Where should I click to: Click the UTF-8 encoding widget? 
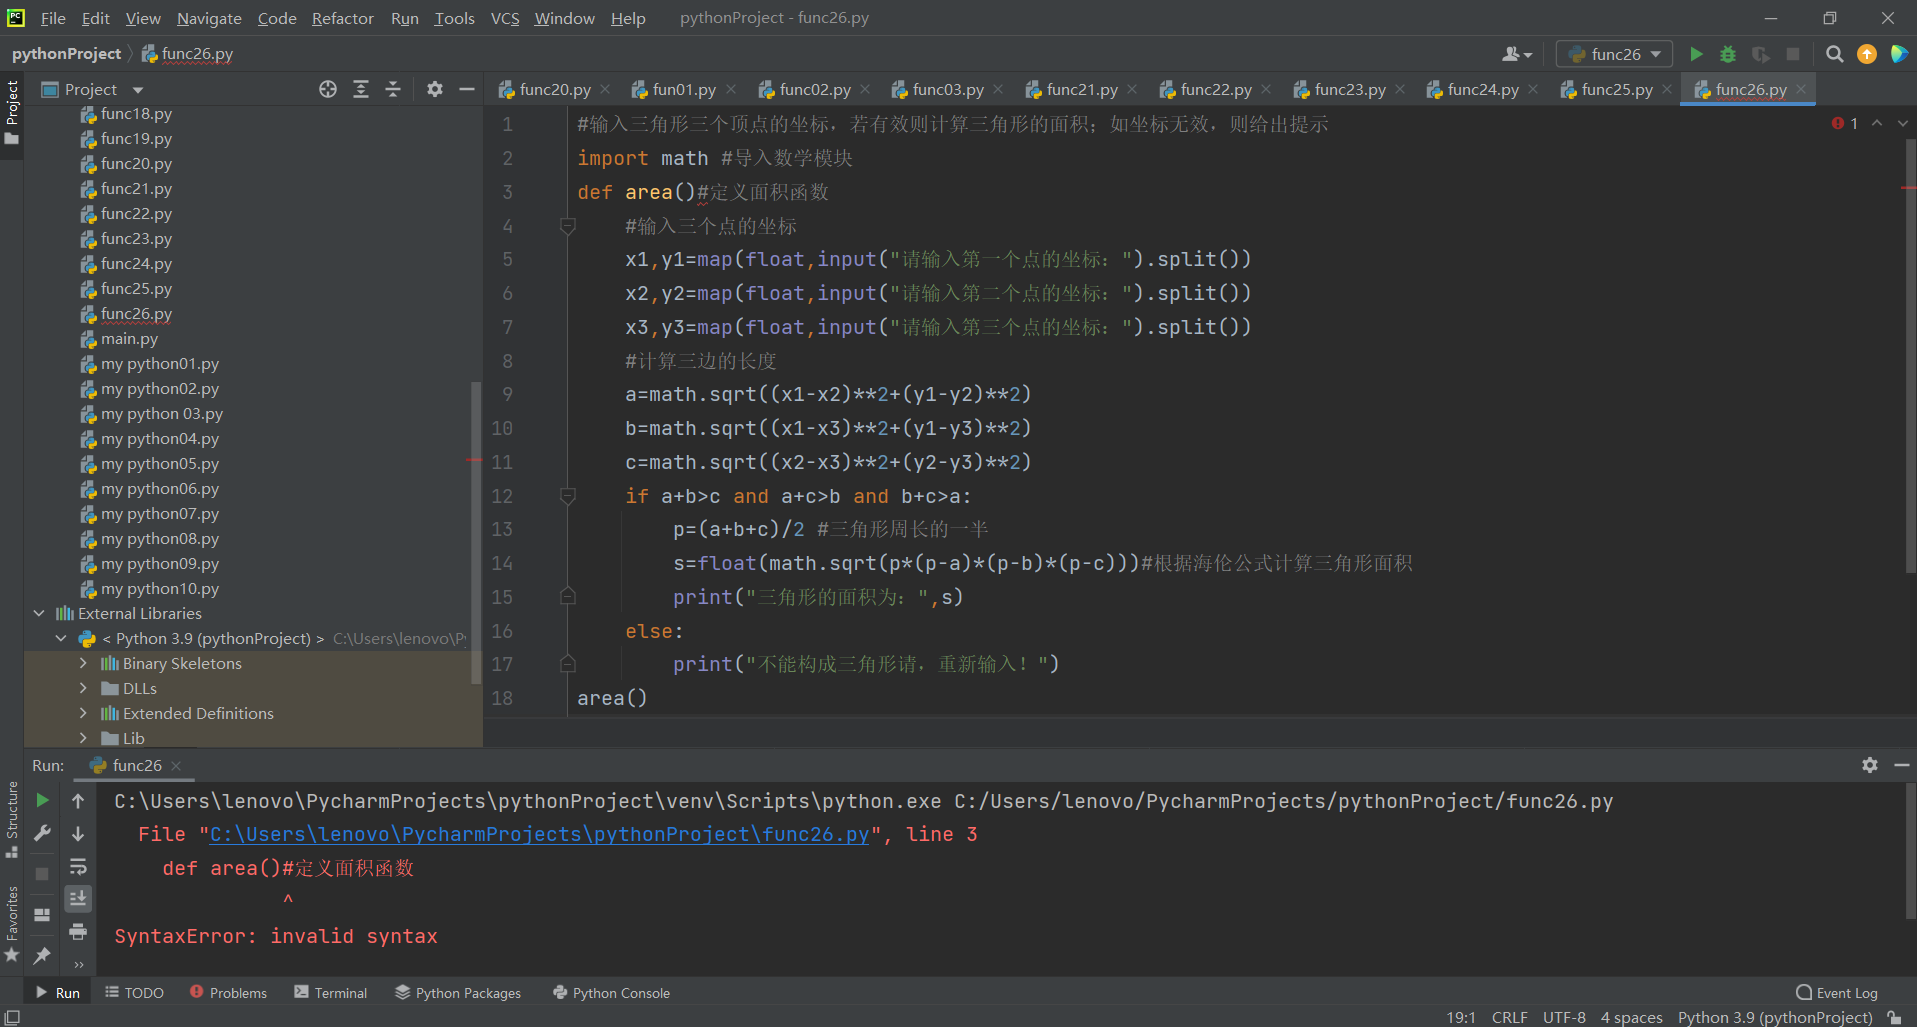tap(1564, 1017)
